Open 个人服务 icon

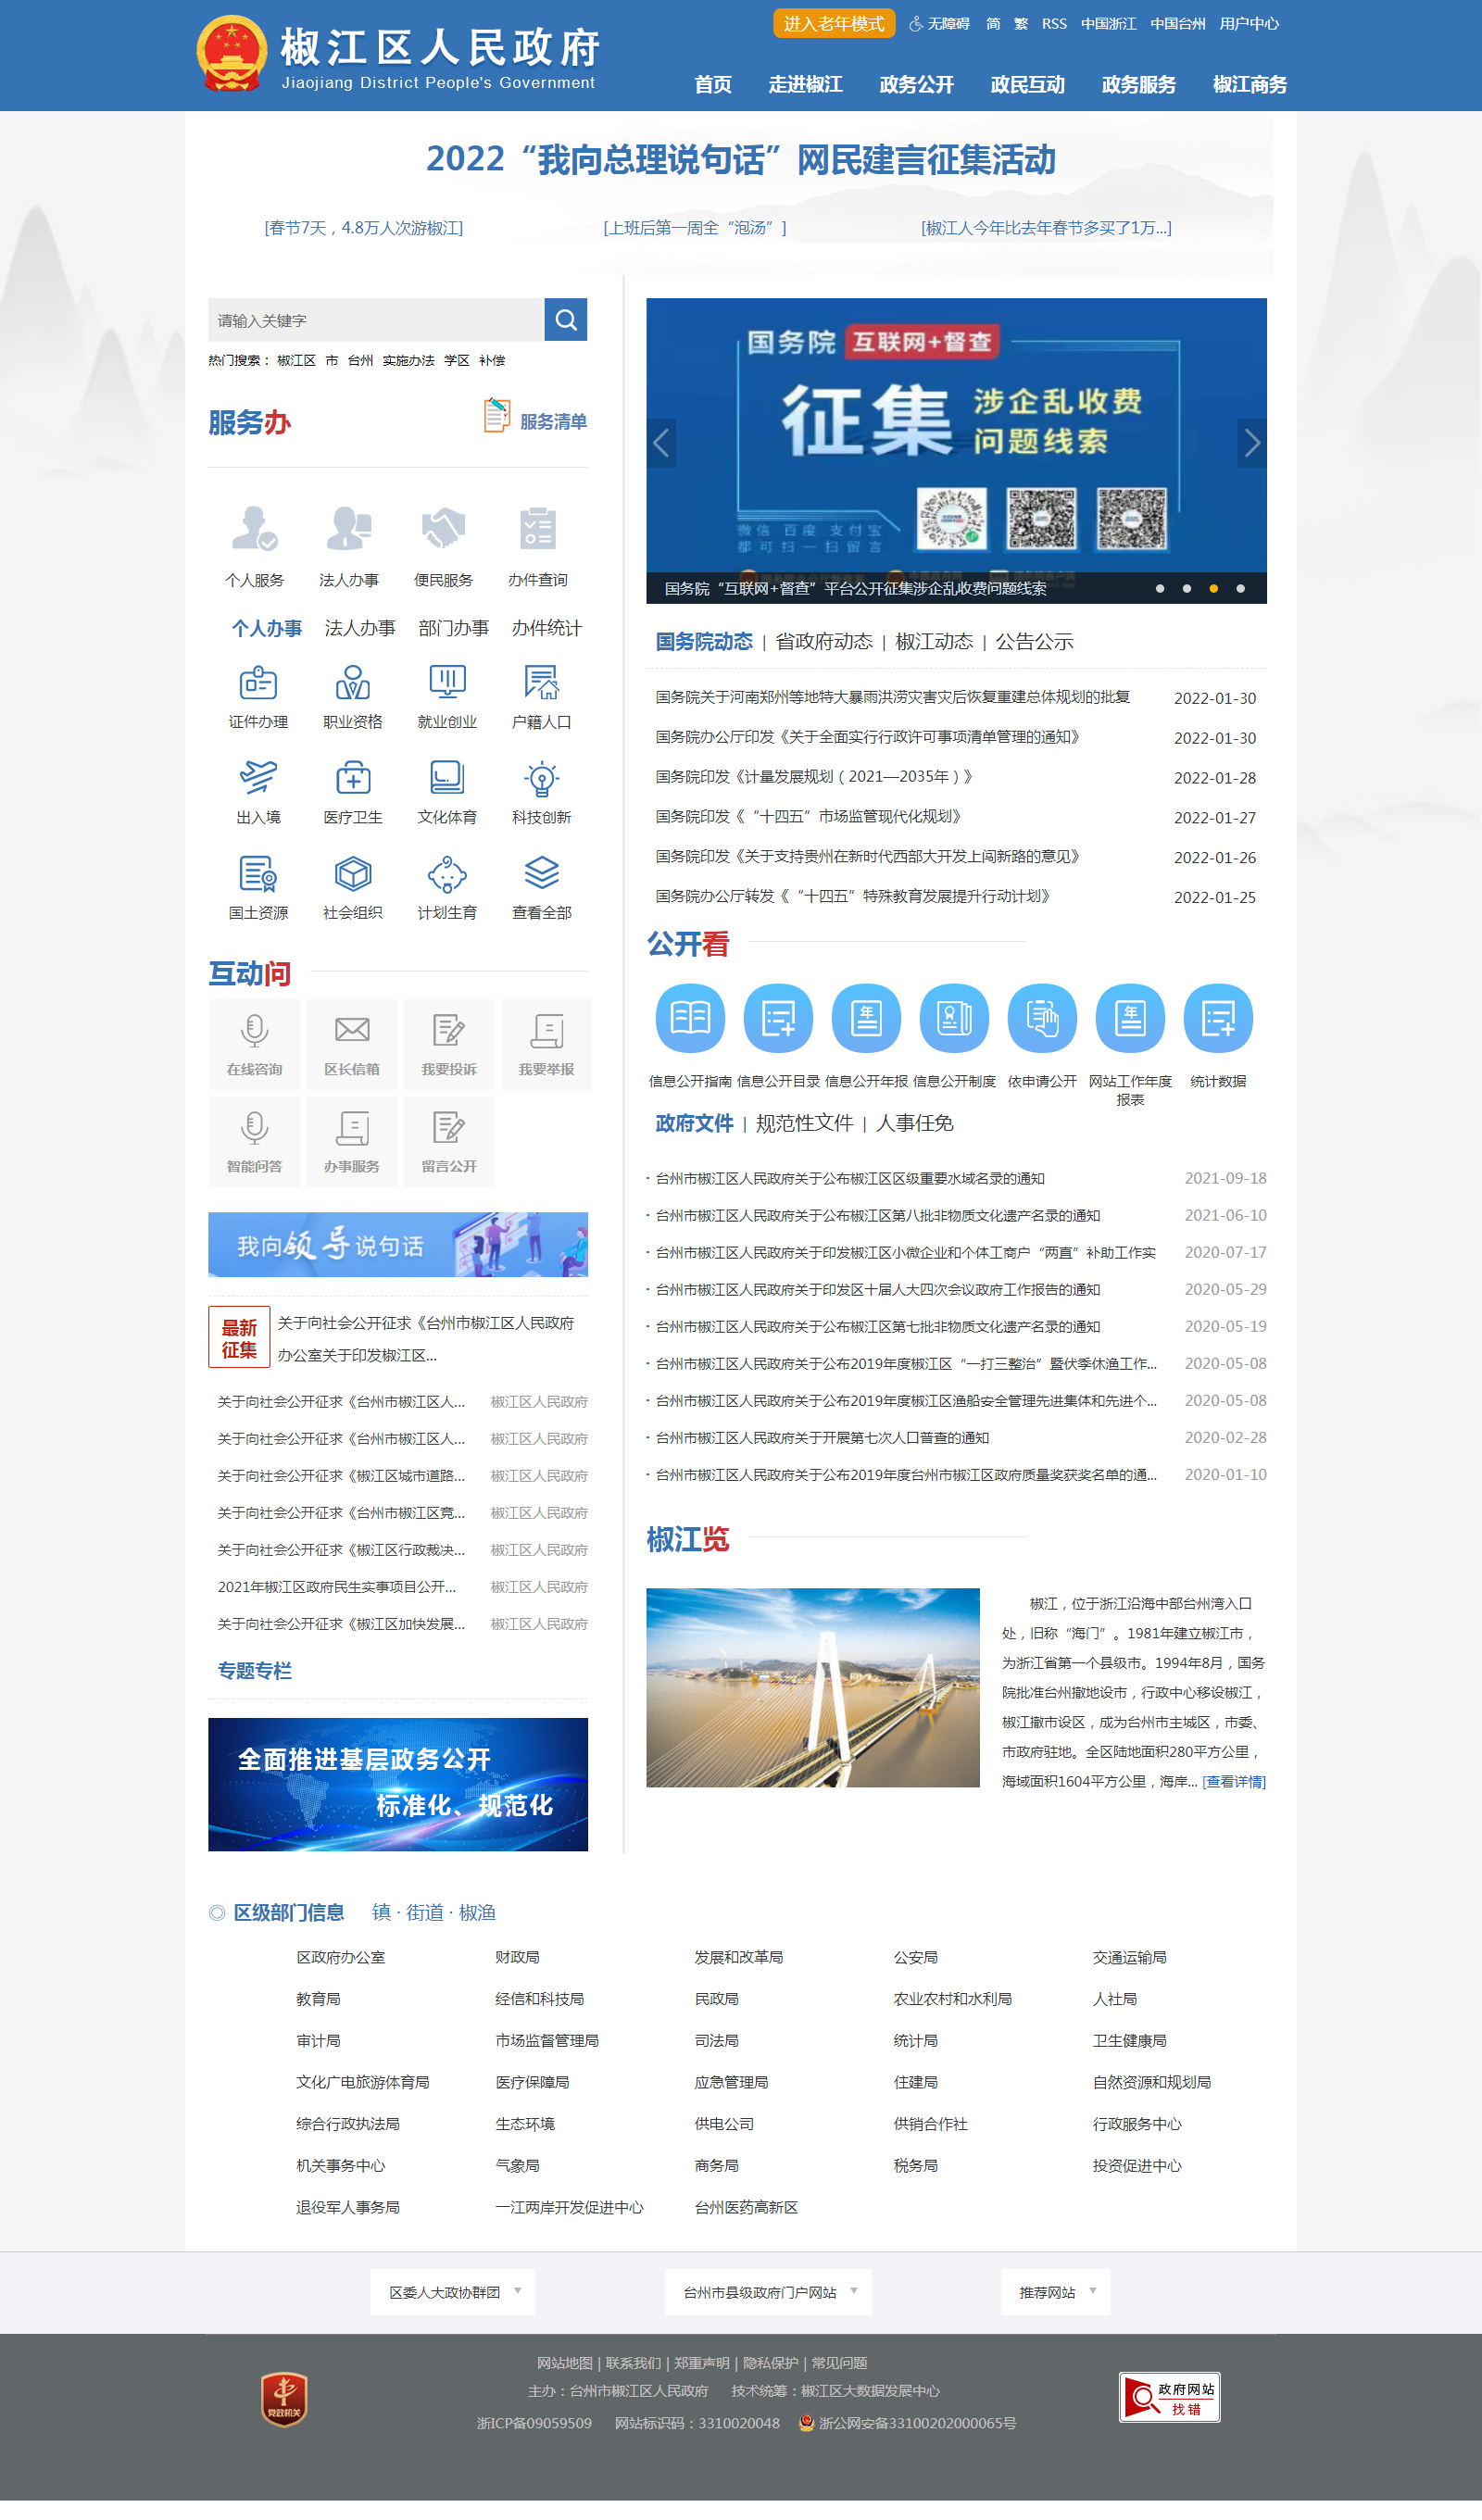point(254,528)
